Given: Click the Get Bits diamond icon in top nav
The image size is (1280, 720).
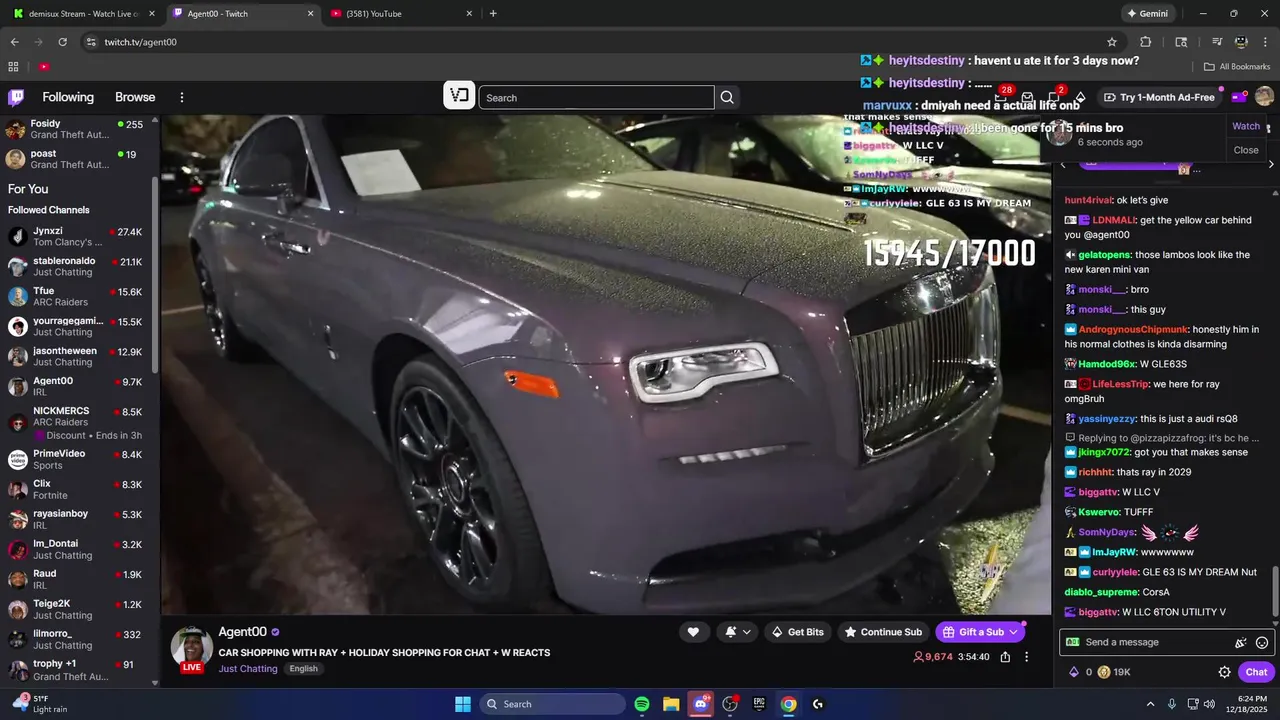Looking at the screenshot, I should point(1080,97).
